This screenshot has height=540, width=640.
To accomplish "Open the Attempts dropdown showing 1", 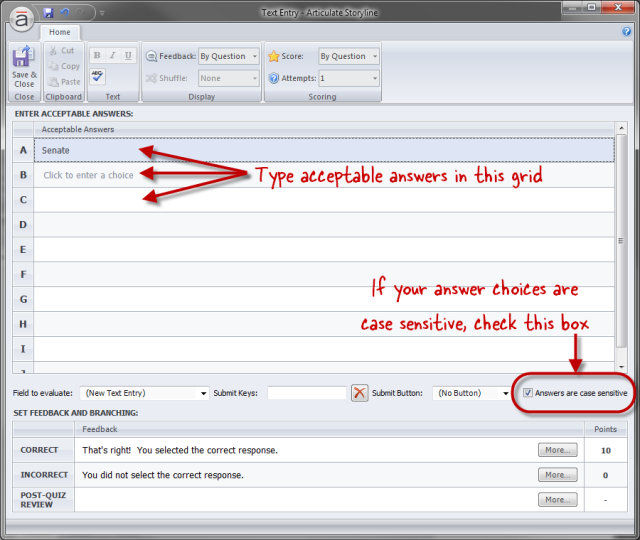I will coord(349,78).
